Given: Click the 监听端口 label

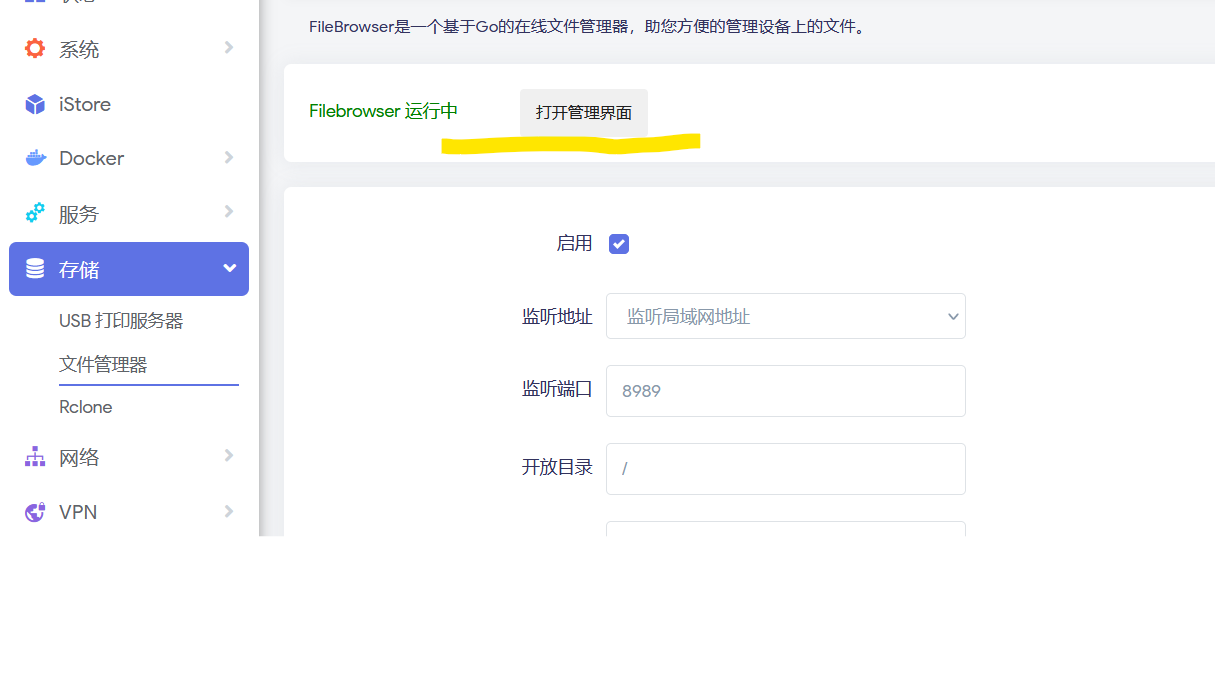Looking at the screenshot, I should 557,389.
